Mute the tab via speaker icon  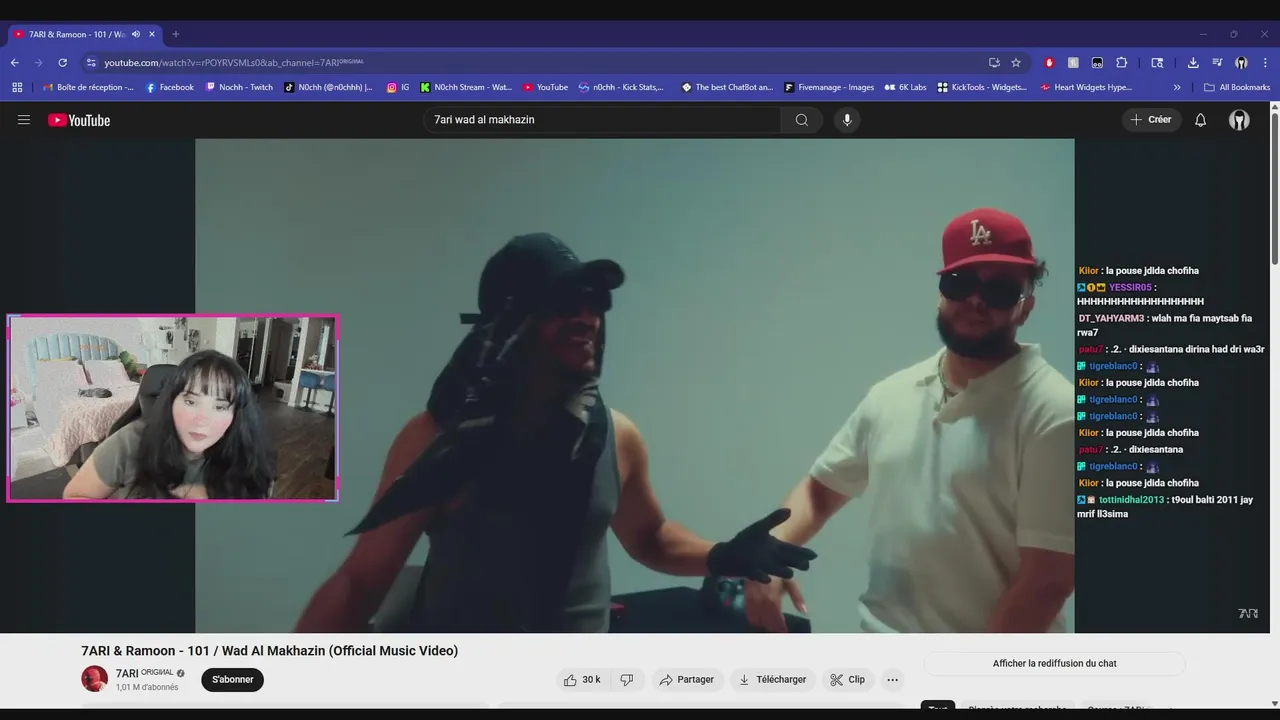click(136, 34)
